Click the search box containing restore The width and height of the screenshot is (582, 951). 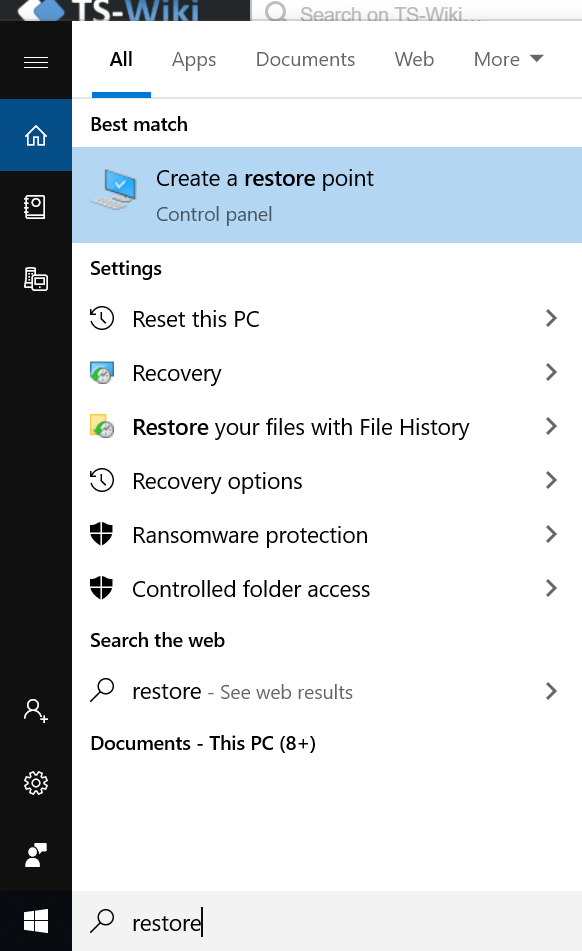(x=327, y=922)
